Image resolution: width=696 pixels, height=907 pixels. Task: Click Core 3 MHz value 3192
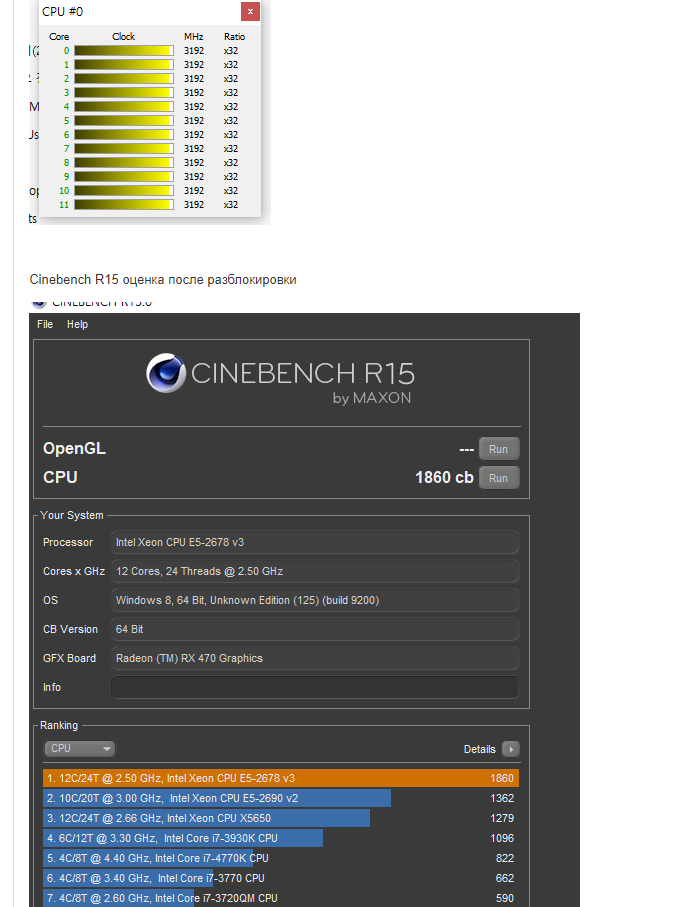click(194, 93)
